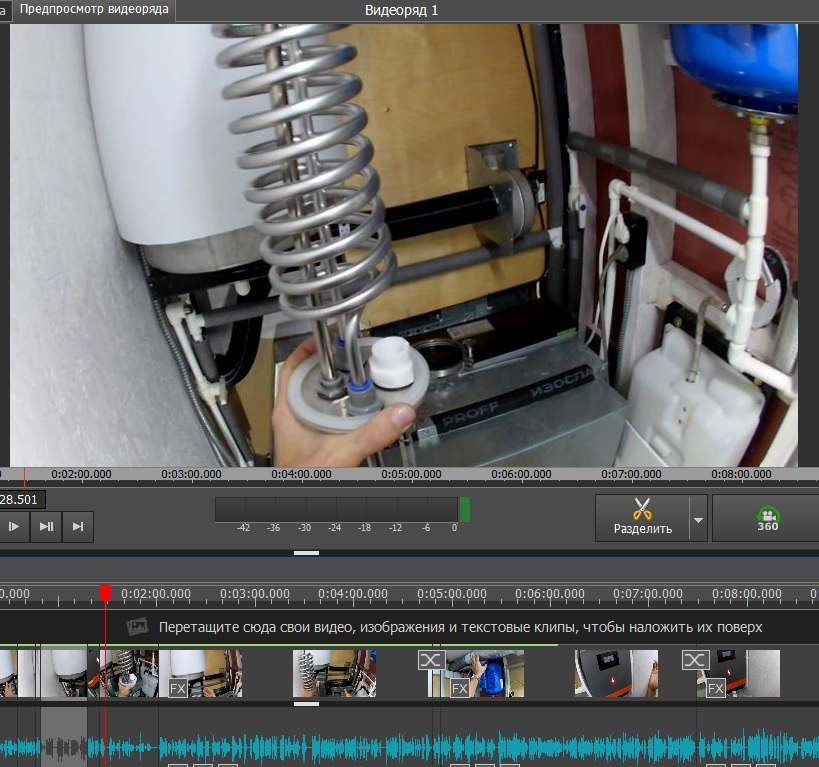819x767 pixels.
Task: Click the Видеоряд 1 preview title
Action: (402, 10)
